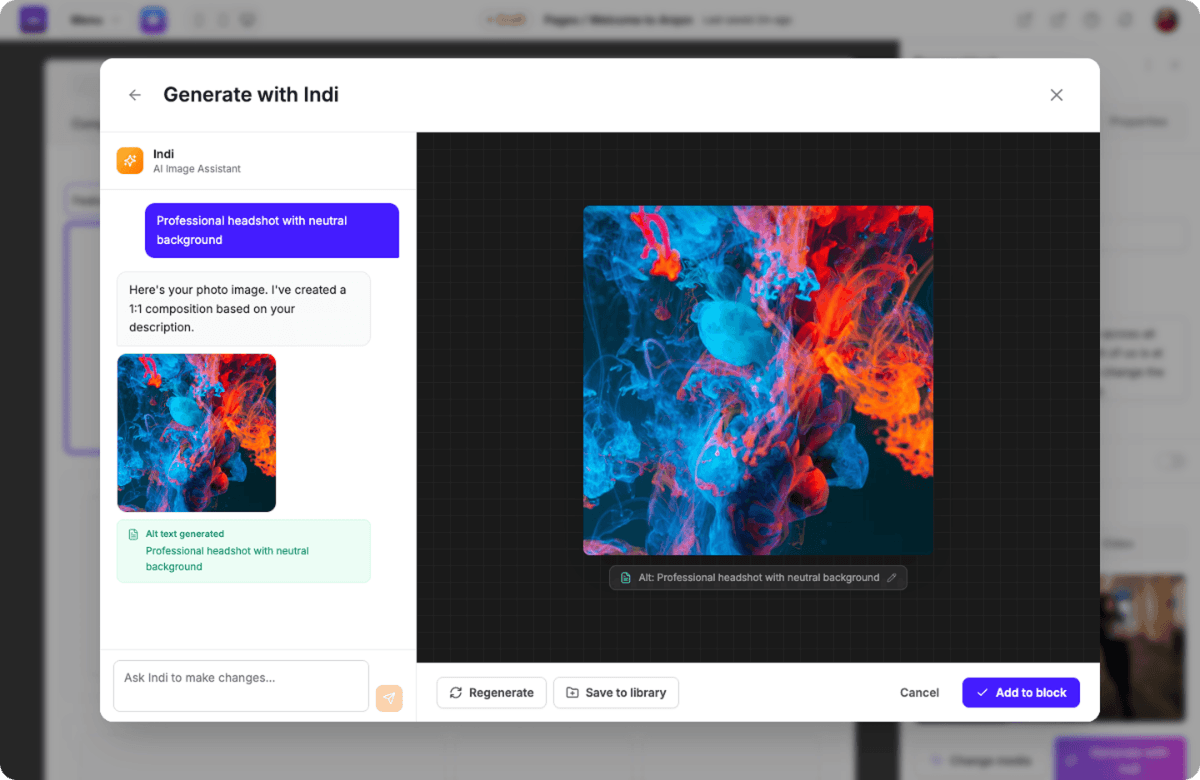Cancel the image generation
Viewport: 1200px width, 780px height.
(x=918, y=692)
